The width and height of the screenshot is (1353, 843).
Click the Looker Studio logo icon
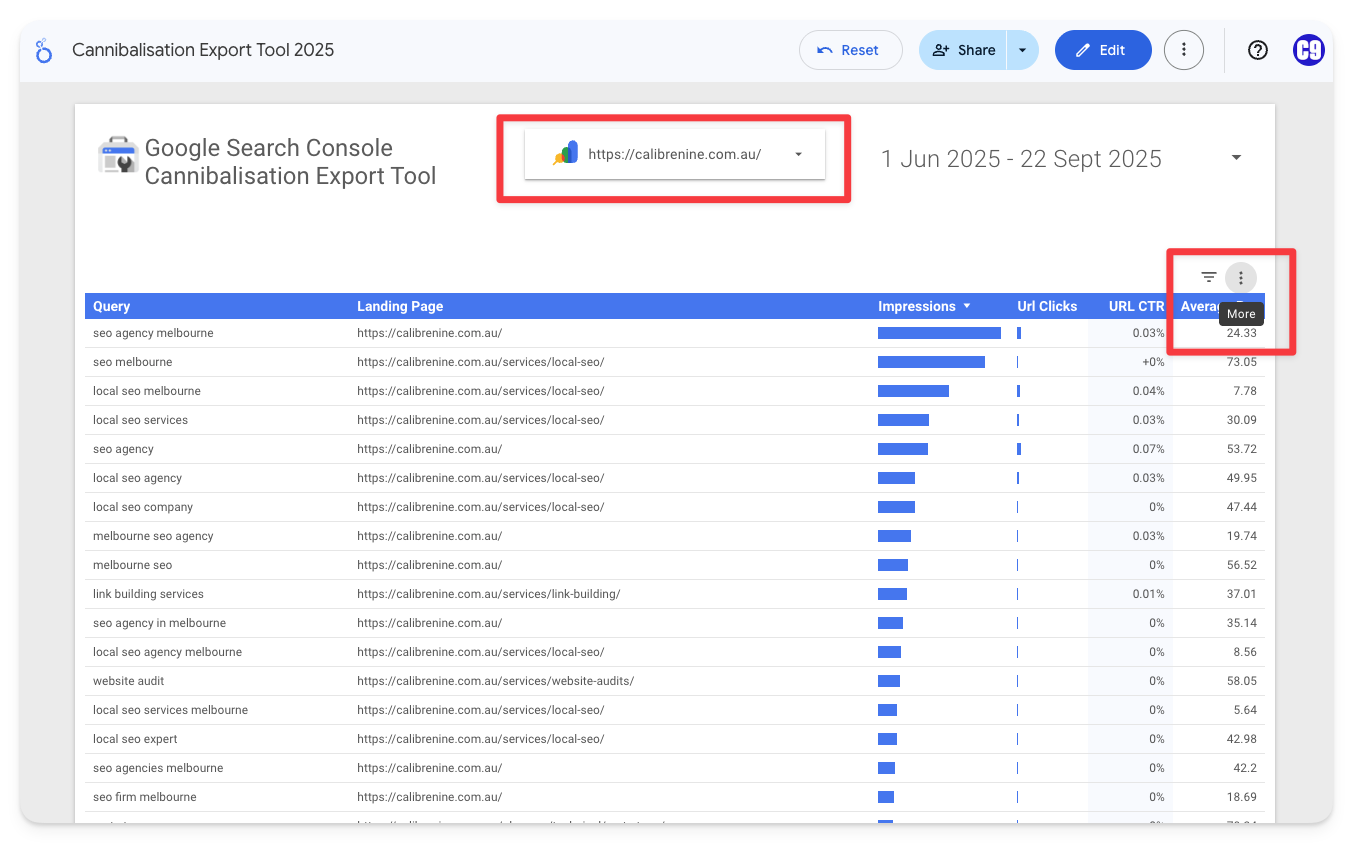pos(43,51)
